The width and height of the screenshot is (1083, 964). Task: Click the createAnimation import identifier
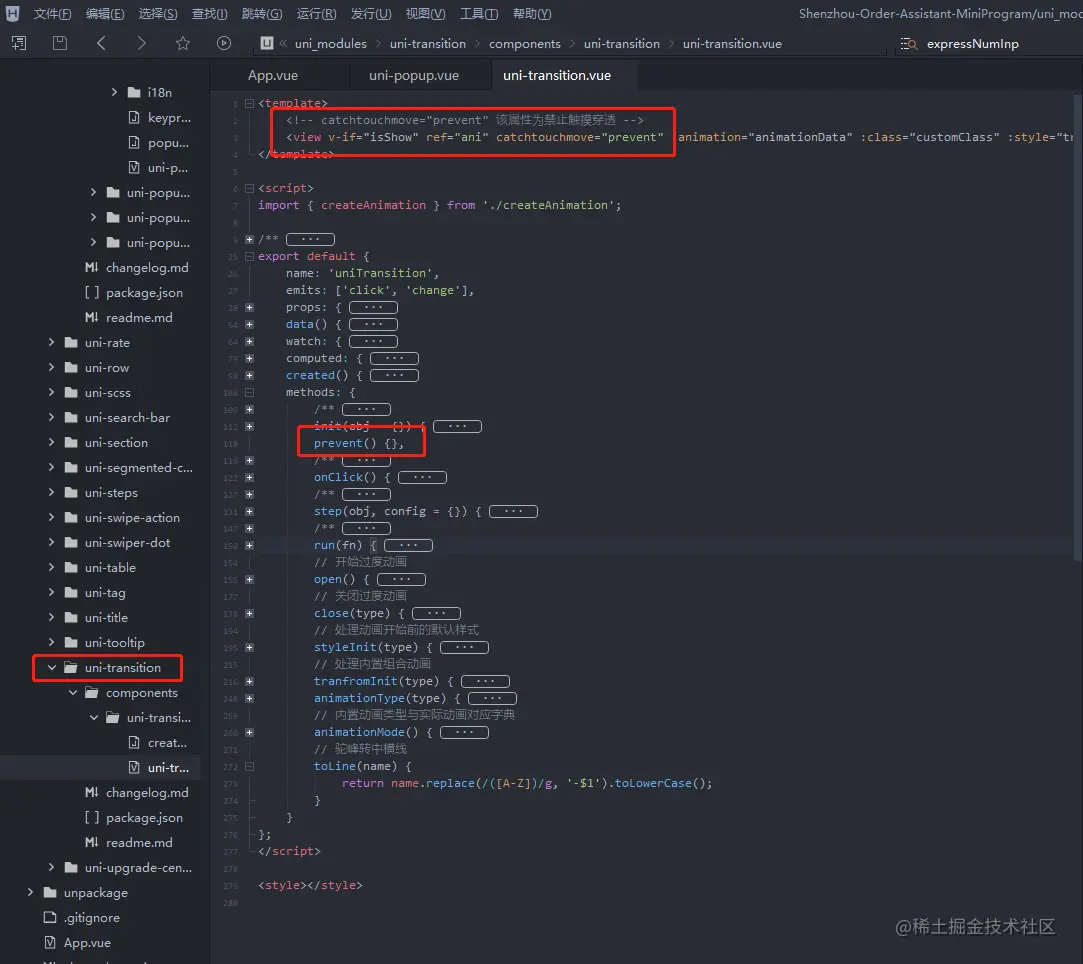coord(373,205)
